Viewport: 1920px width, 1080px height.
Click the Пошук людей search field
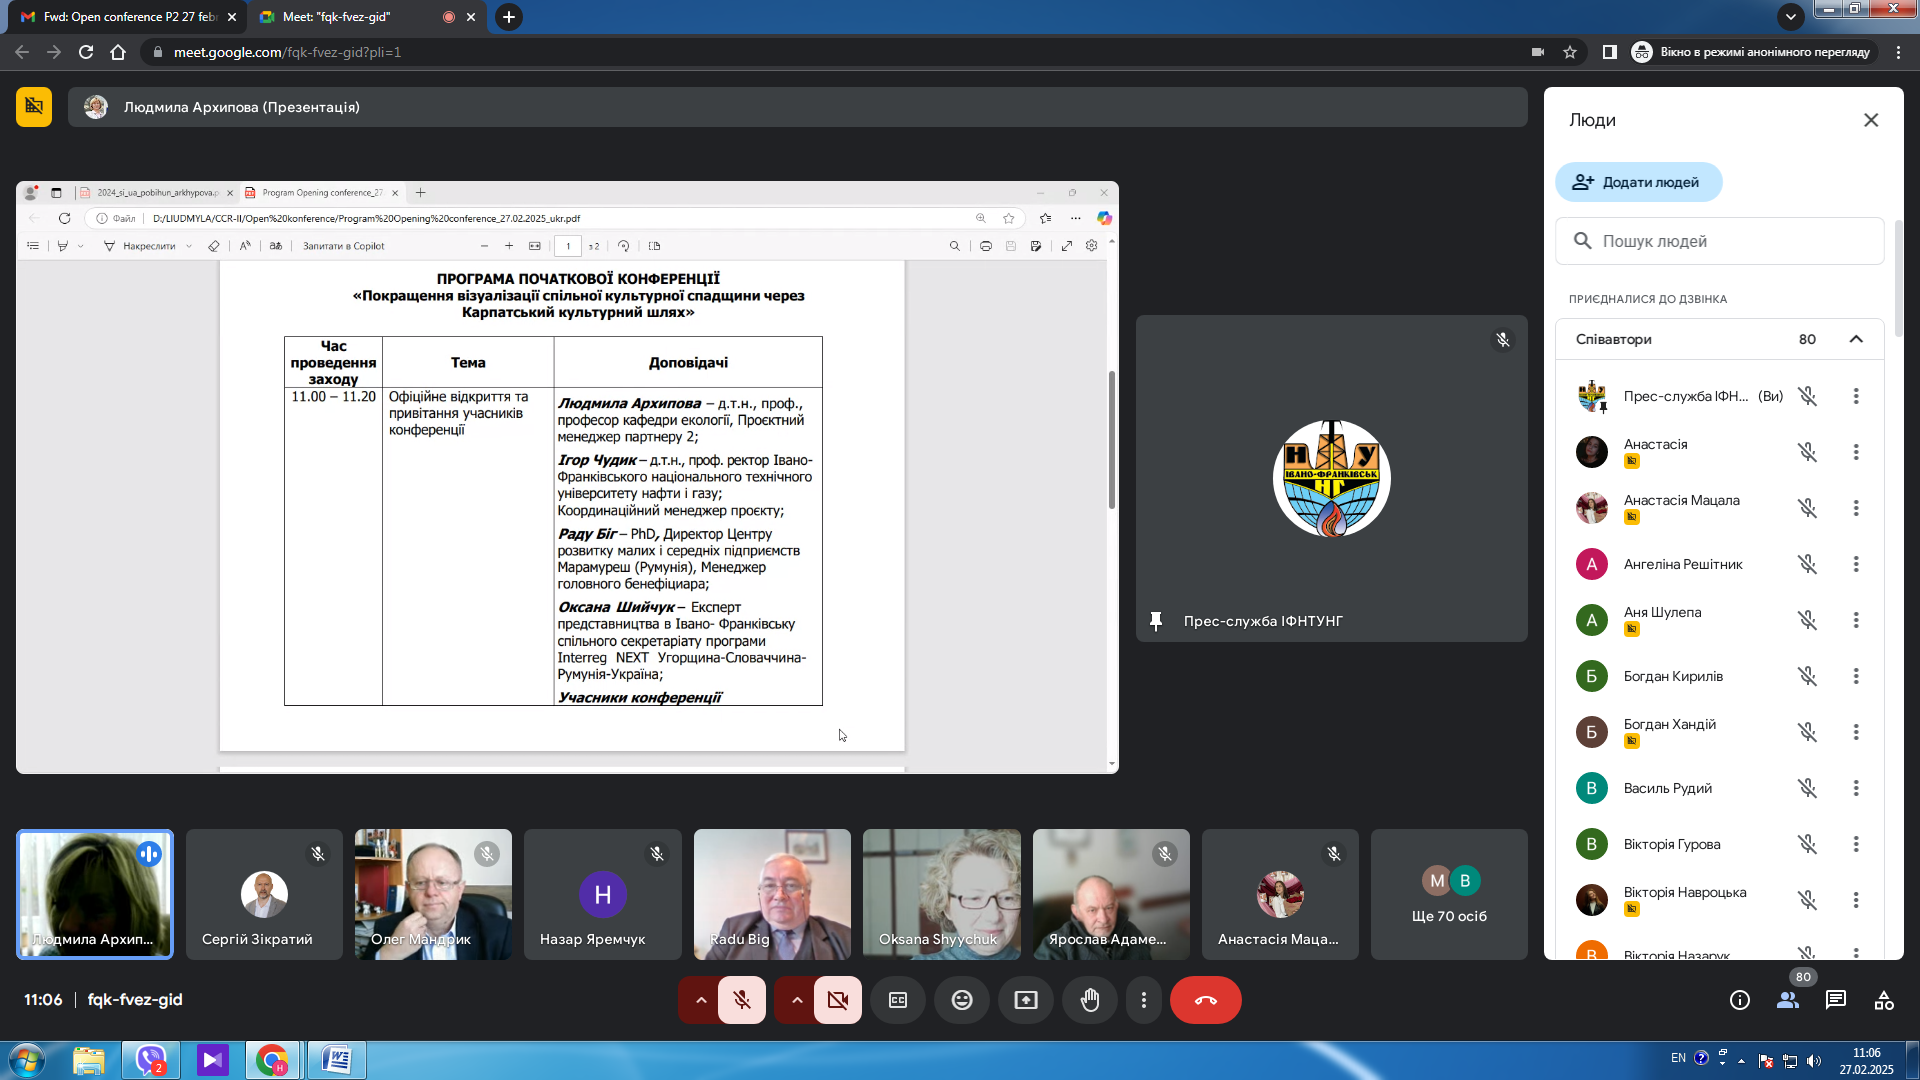coord(1720,241)
